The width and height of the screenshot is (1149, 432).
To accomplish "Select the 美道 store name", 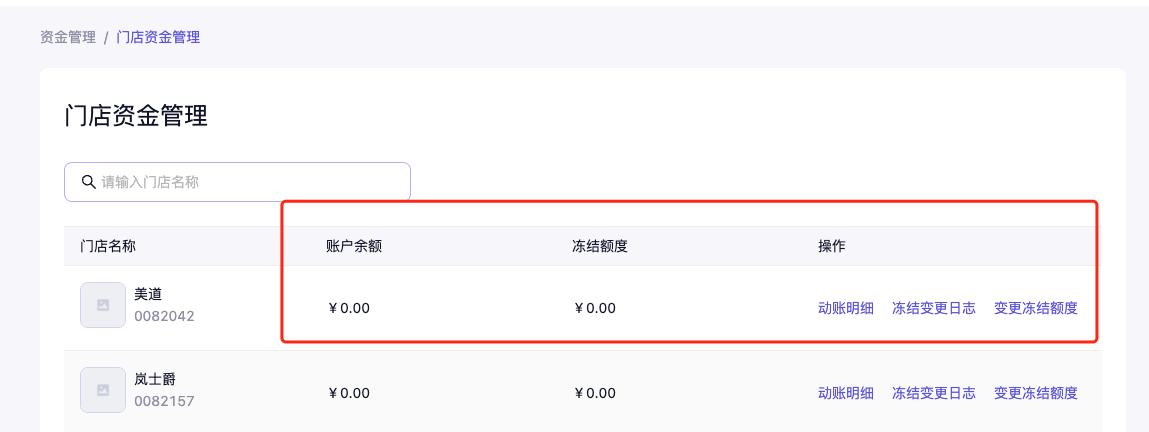I will 148,295.
